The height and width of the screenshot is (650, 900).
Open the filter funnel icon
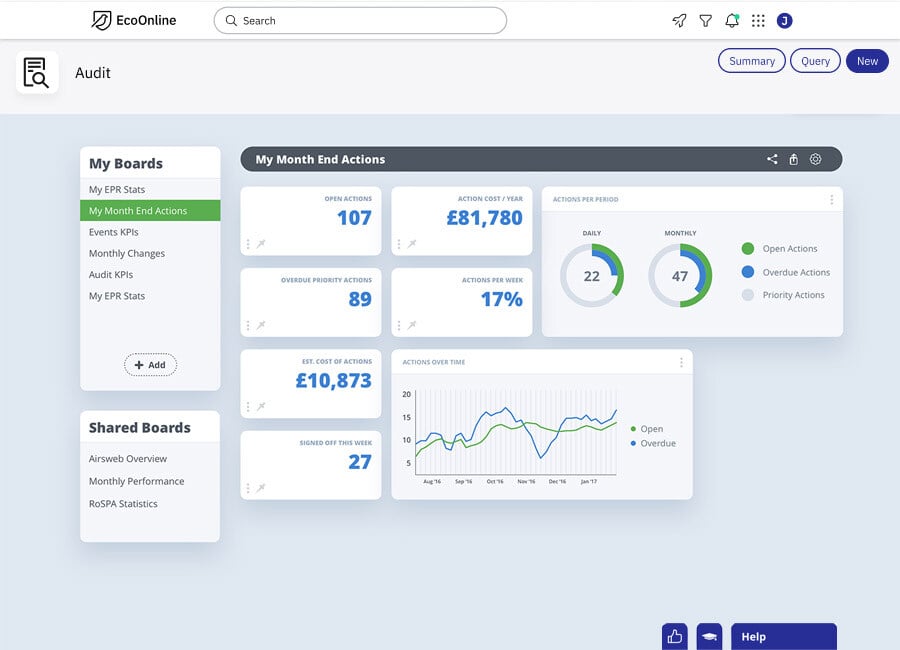[705, 21]
